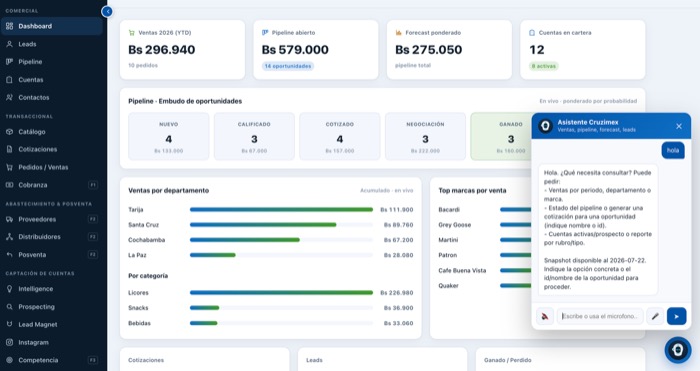Close the Asistente Cruzimex chat panel
Image resolution: width=700 pixels, height=371 pixels.
pyautogui.click(x=679, y=126)
